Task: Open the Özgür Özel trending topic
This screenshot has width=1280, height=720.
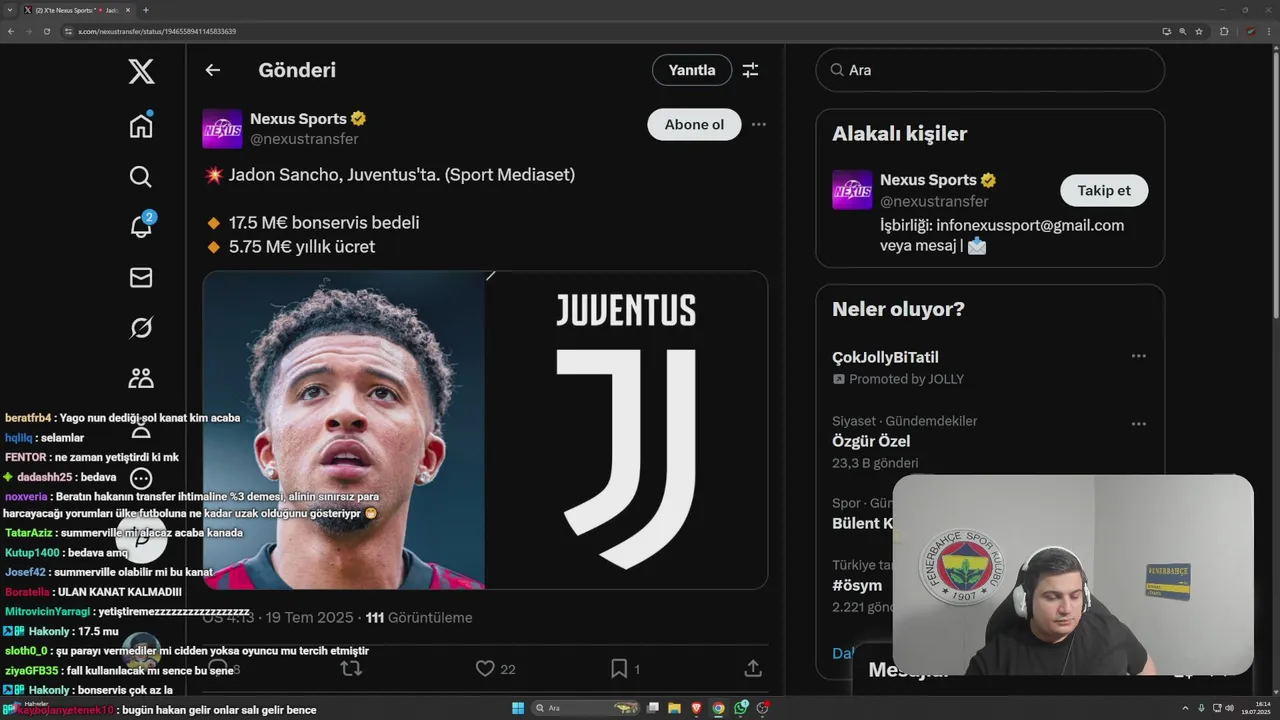Action: [871, 441]
